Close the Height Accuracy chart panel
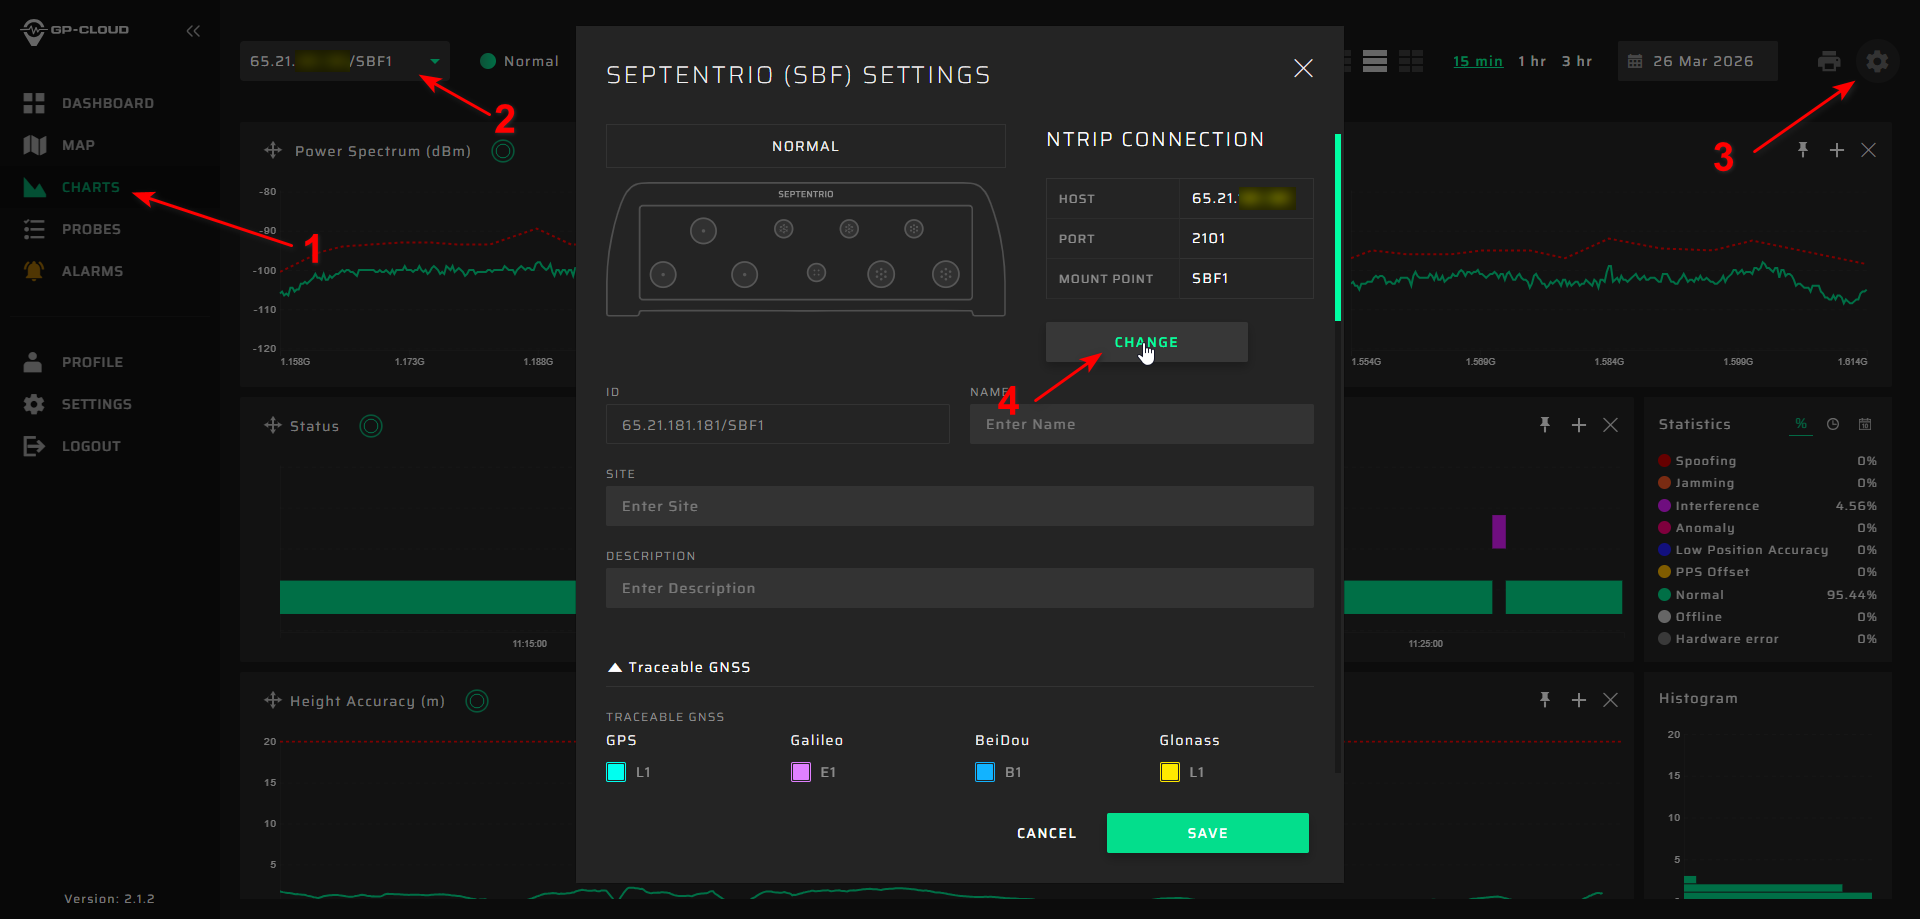The width and height of the screenshot is (1920, 919). [x=1611, y=700]
